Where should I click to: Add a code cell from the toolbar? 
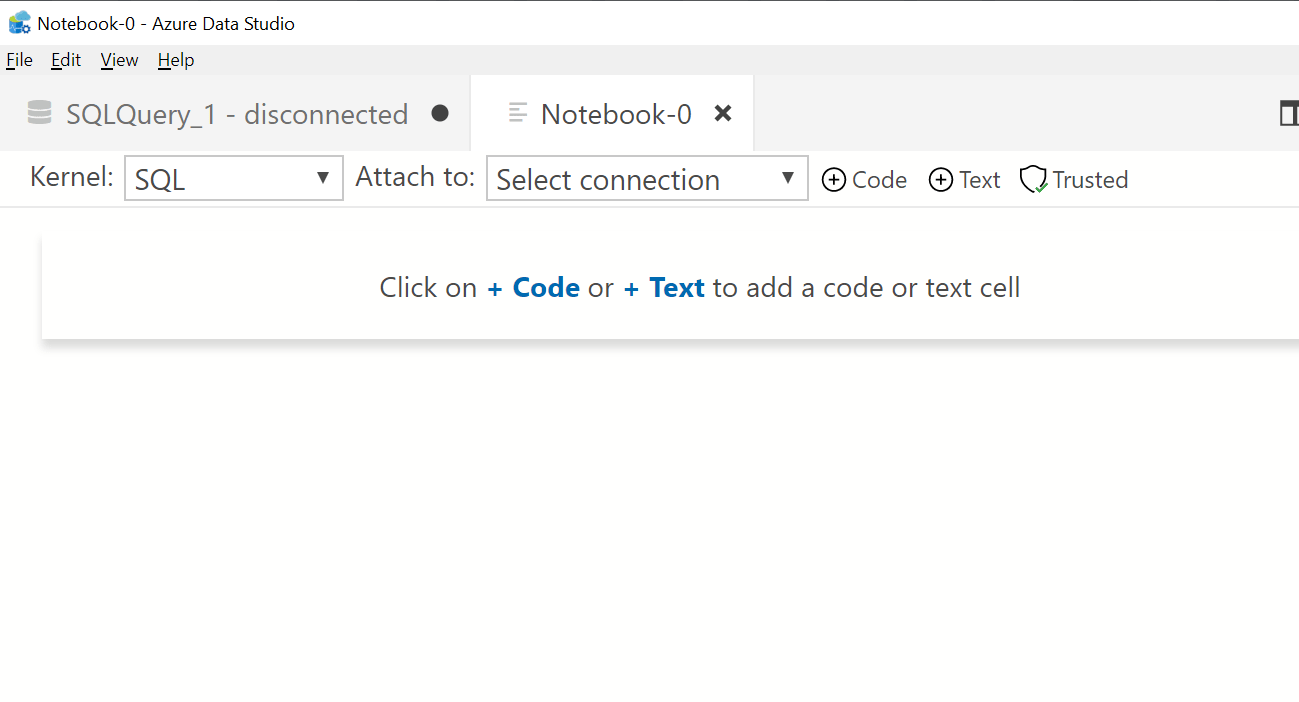[865, 180]
